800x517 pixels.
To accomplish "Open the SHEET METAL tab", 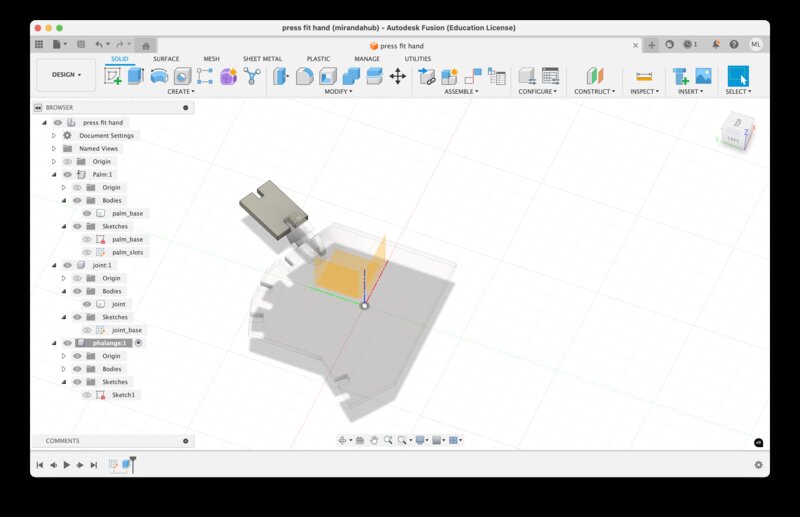I will (x=262, y=59).
